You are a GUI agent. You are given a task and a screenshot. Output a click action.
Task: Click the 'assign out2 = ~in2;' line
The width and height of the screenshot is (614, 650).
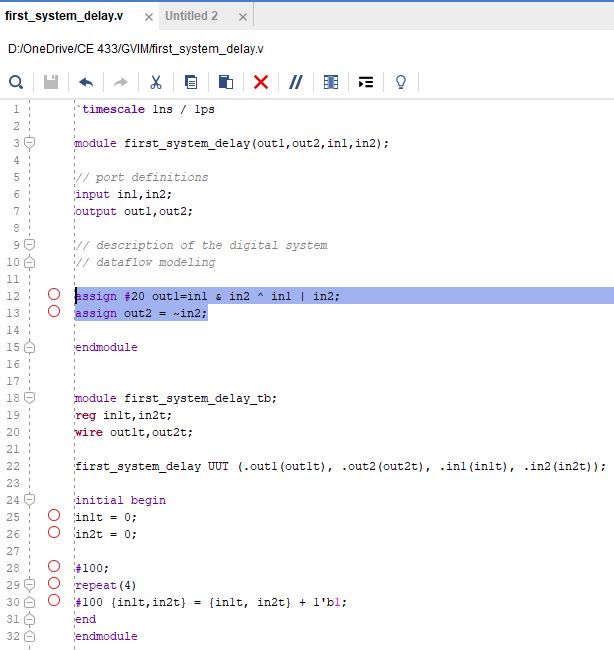[x=141, y=313]
